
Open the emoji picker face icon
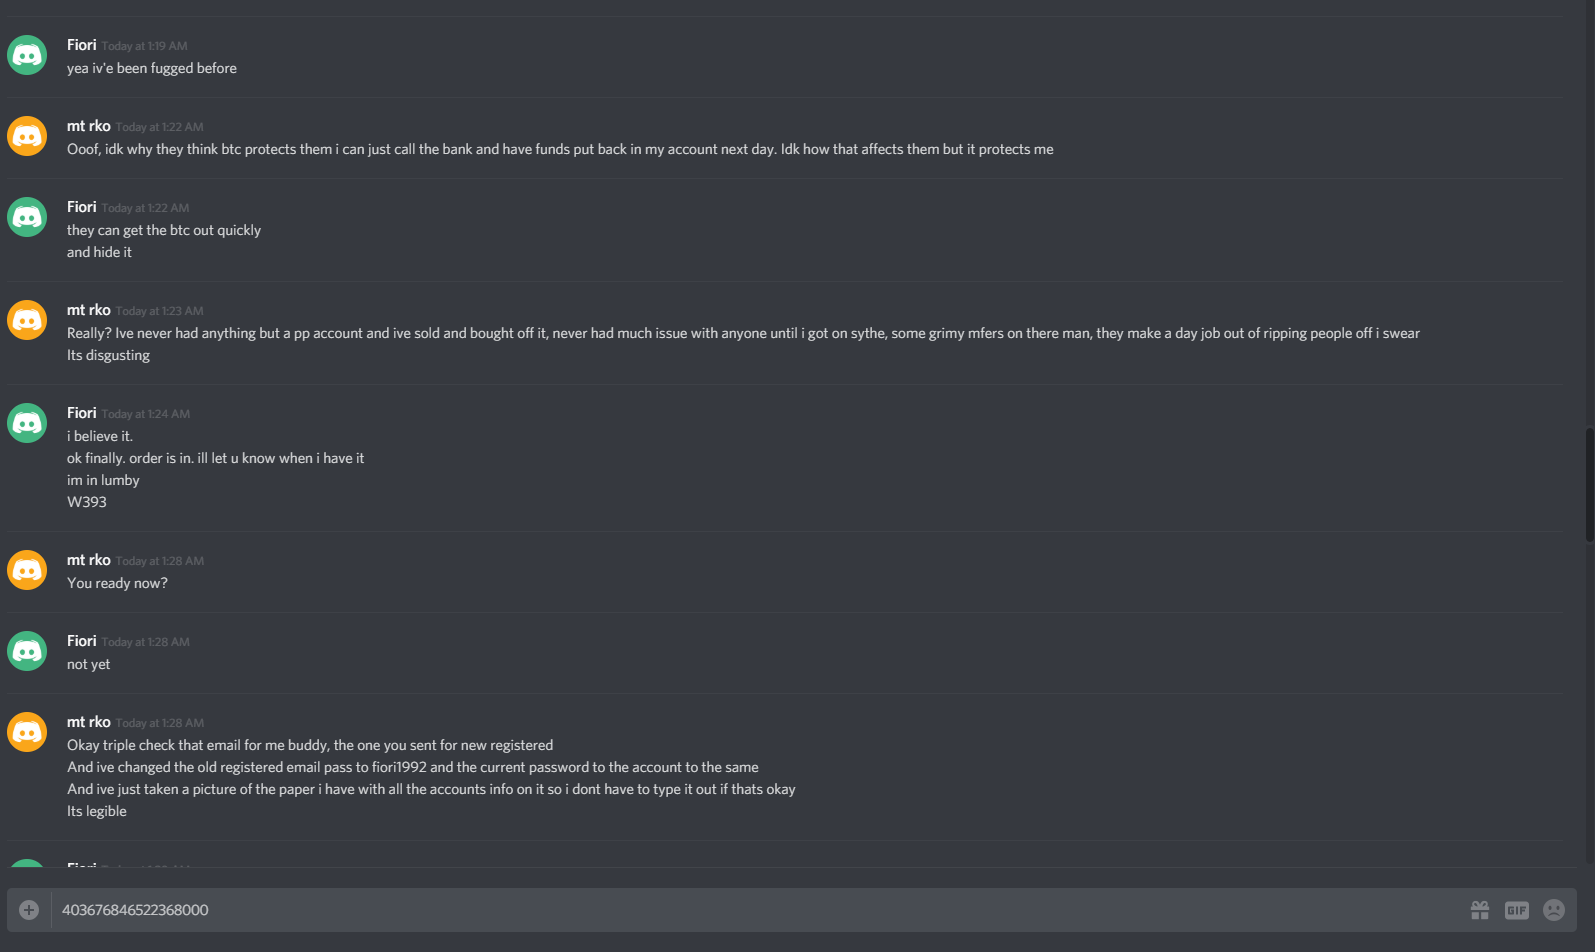tap(1554, 910)
